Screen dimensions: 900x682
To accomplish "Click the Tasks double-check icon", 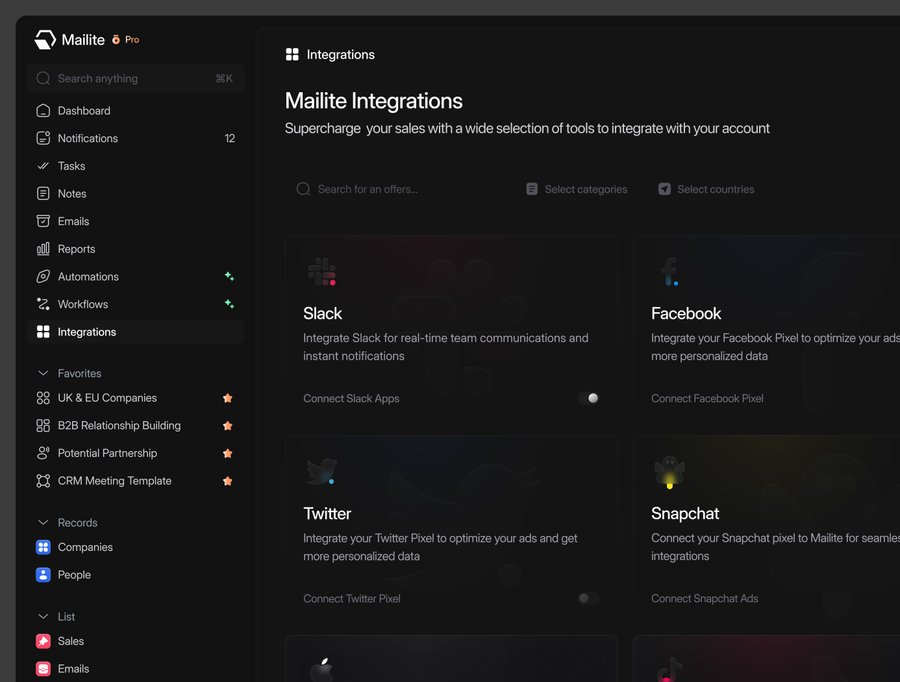I will (43, 166).
